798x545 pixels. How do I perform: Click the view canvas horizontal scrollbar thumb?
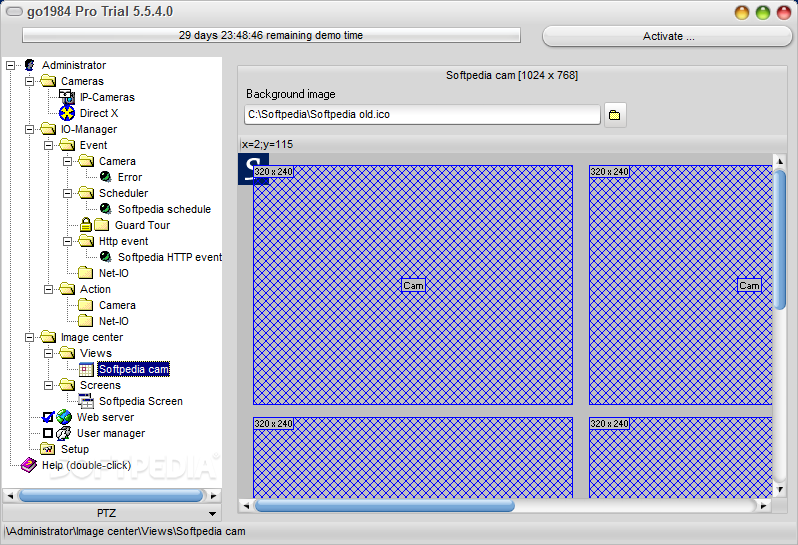385,505
